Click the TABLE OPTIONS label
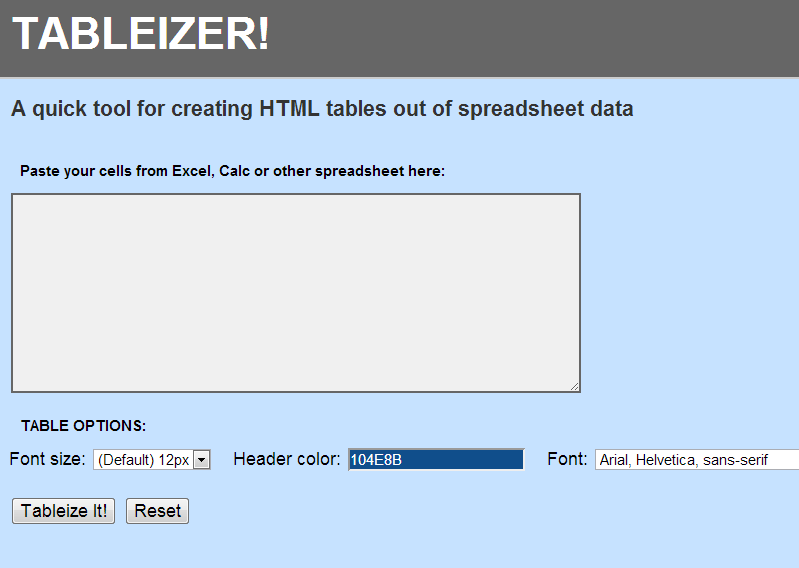799x568 pixels. tap(84, 426)
